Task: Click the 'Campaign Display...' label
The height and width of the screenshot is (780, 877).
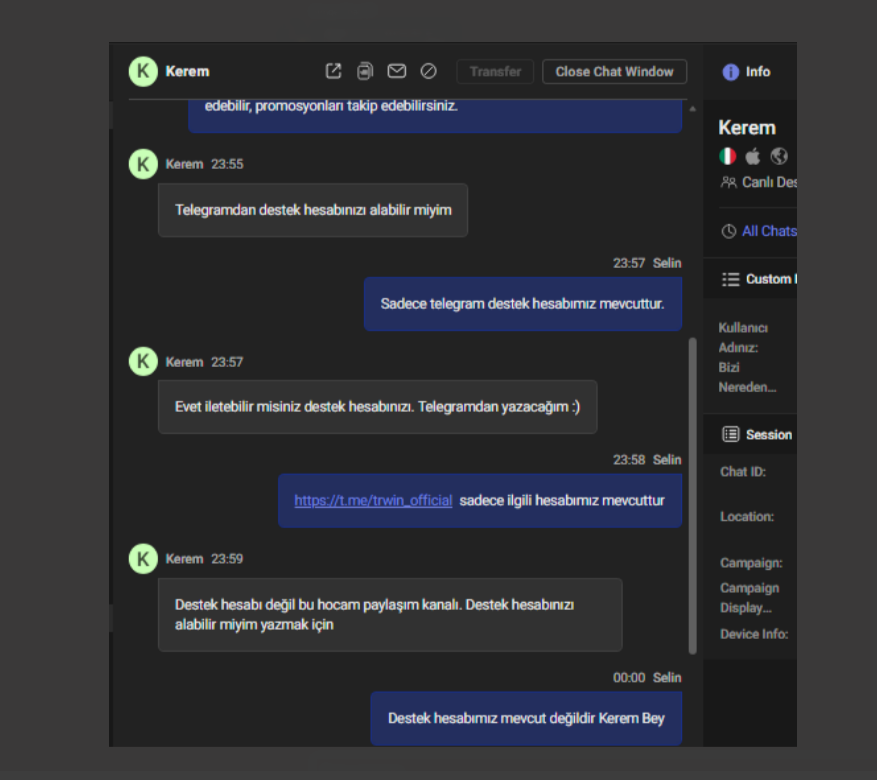Action: (x=749, y=598)
